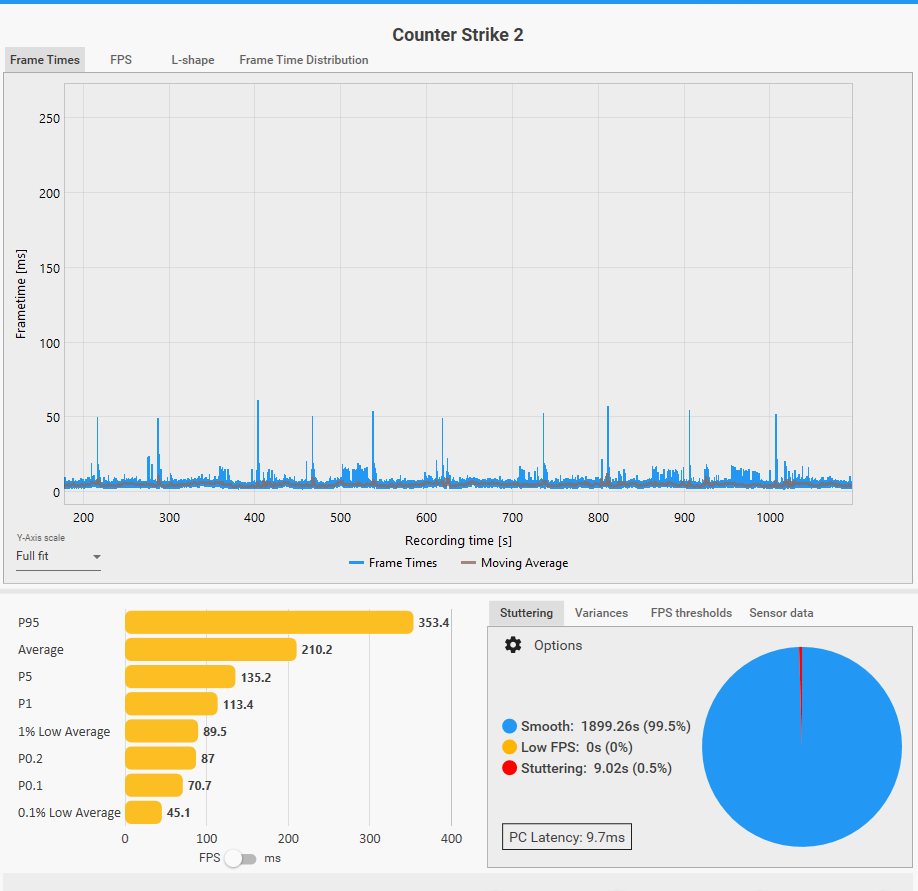Click the blue Smooth legend dot
This screenshot has height=891, width=918.
[509, 726]
